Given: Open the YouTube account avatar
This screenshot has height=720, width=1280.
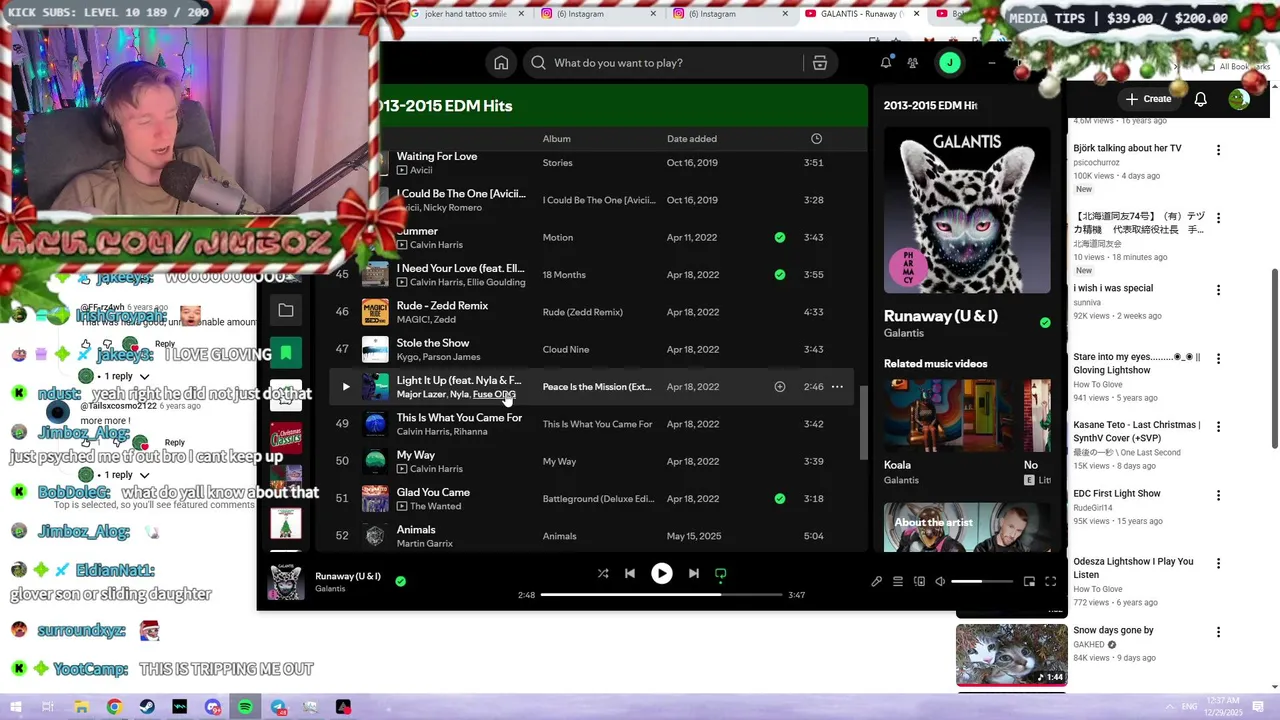Looking at the screenshot, I should (x=1239, y=99).
